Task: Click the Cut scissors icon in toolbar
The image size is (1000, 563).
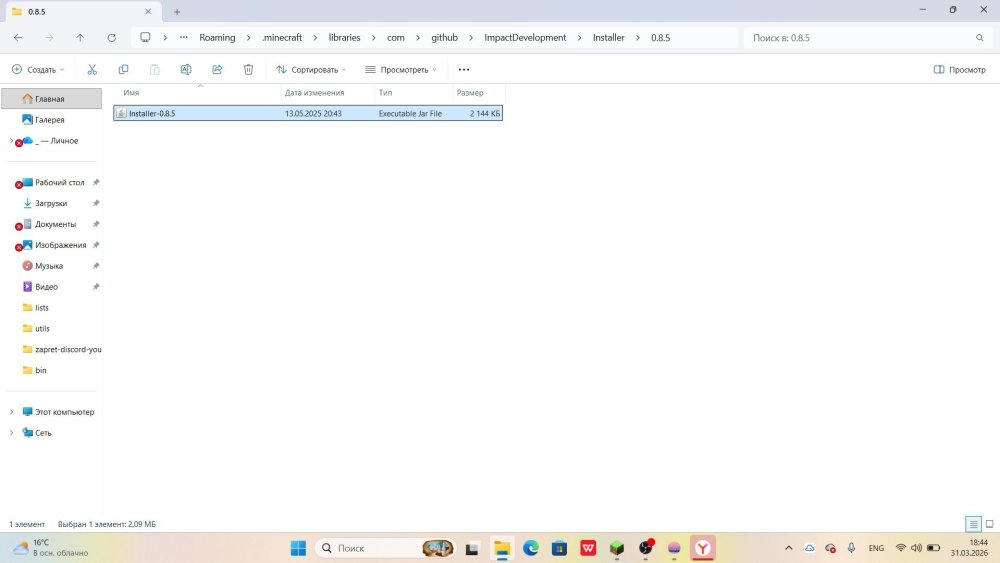Action: pos(92,70)
